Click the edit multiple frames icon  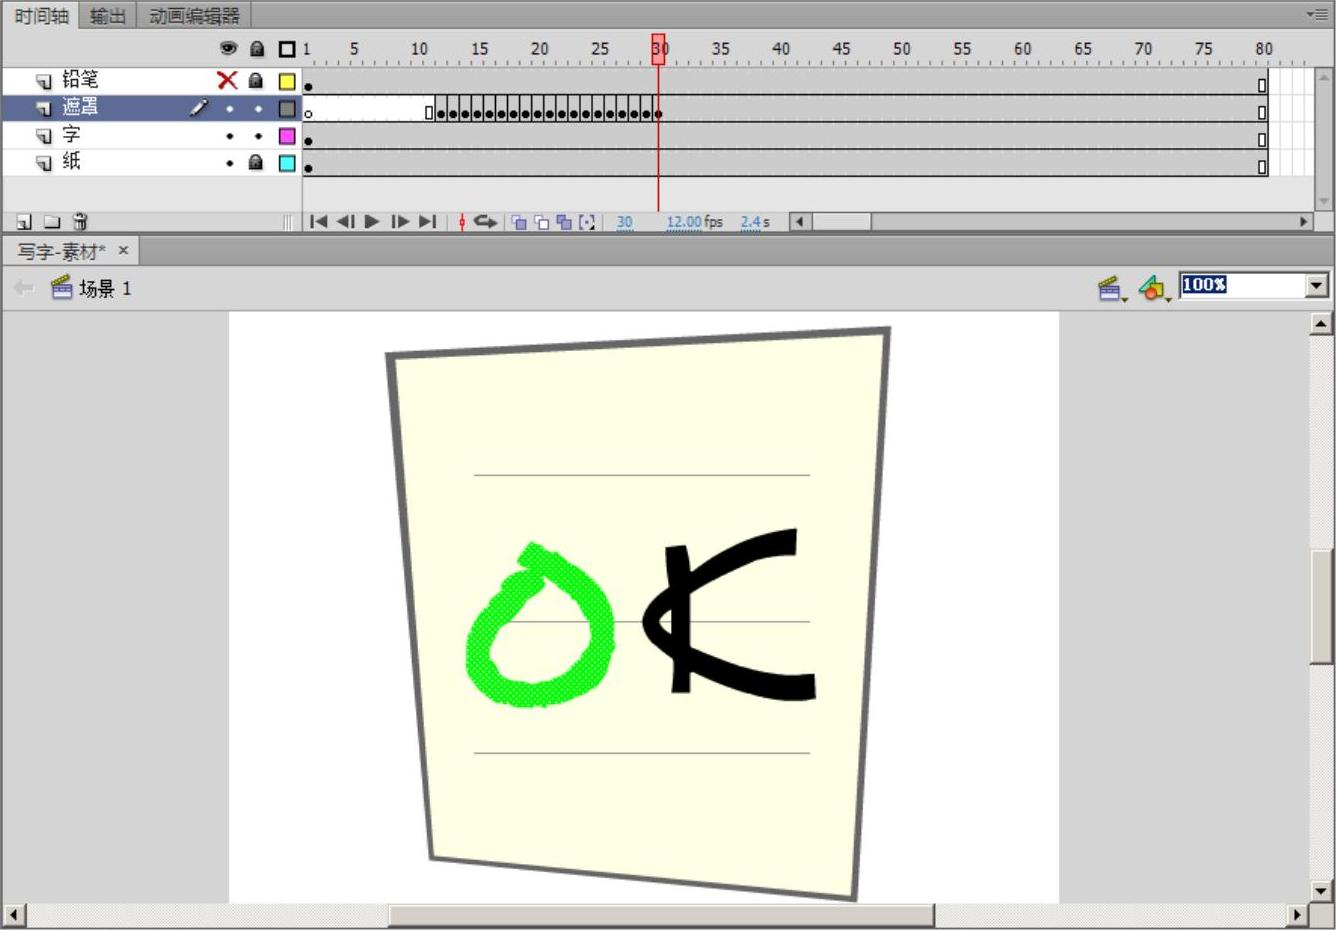click(x=564, y=222)
